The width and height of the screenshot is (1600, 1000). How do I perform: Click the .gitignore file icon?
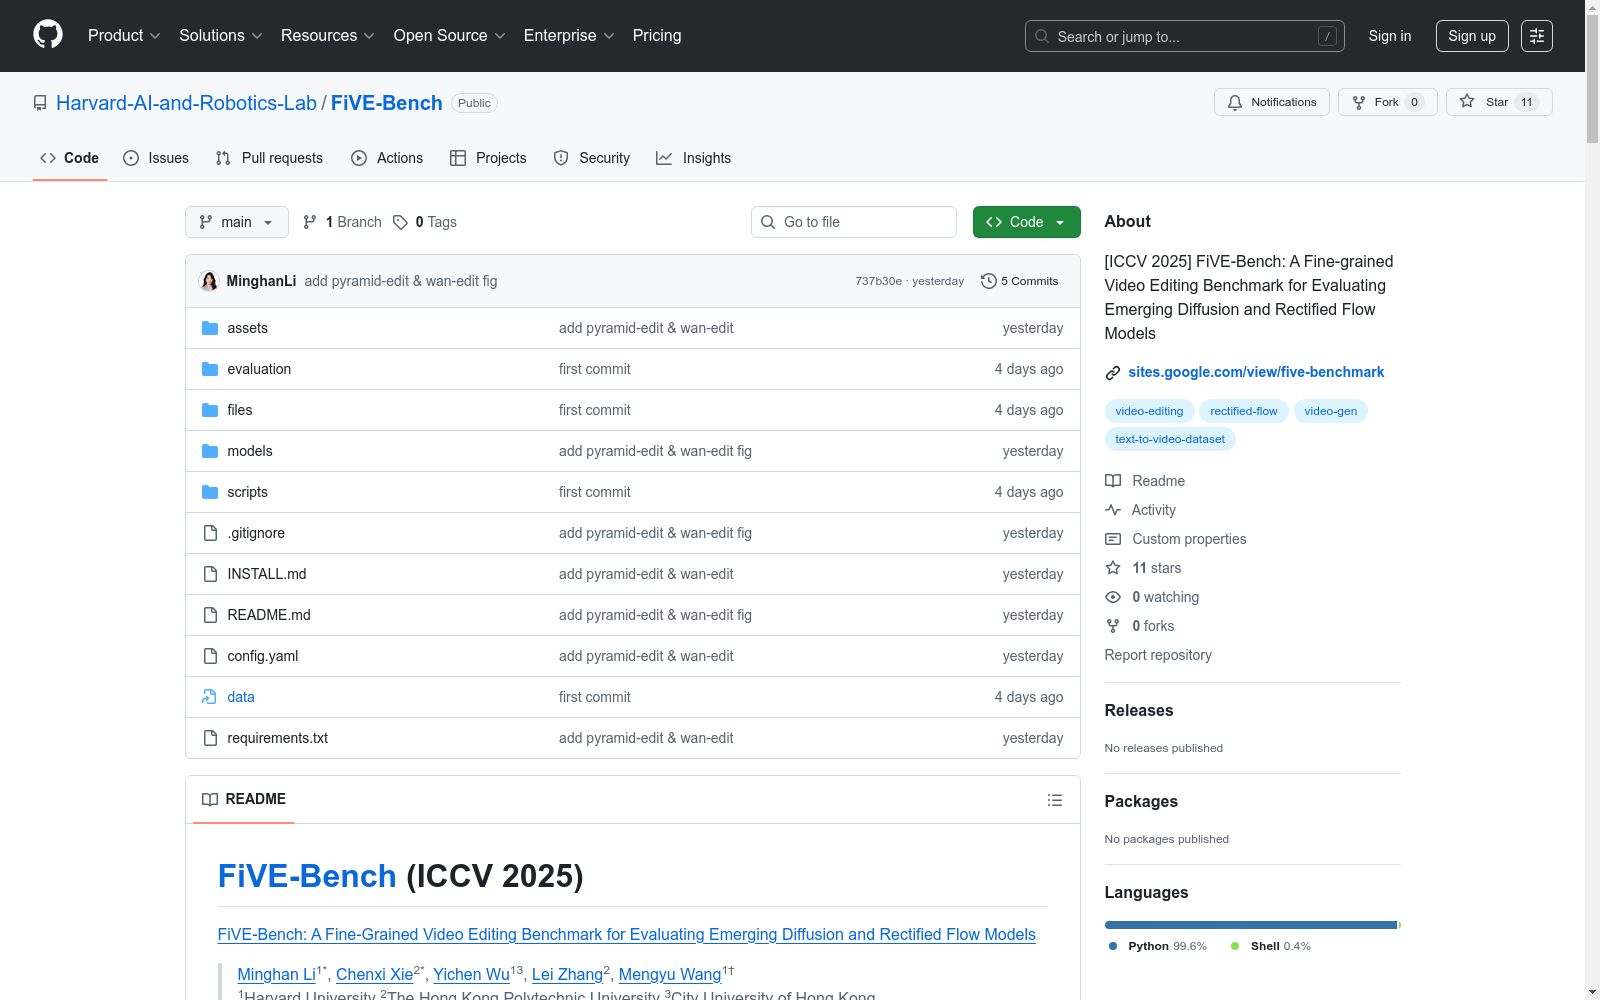(x=210, y=533)
